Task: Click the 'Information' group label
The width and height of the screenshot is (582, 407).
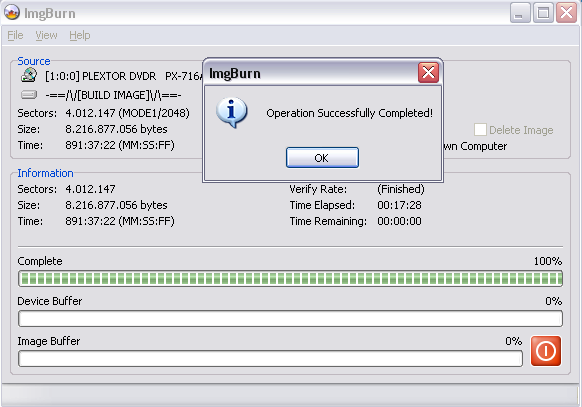Action: tap(45, 173)
